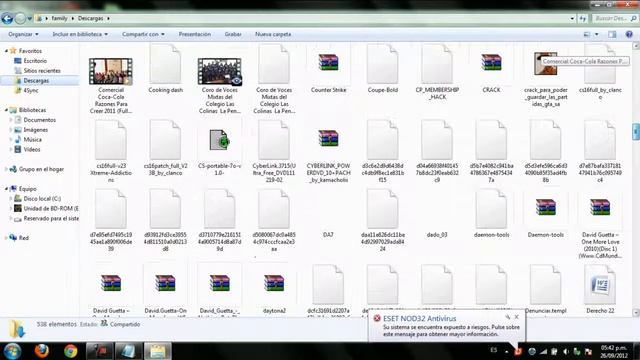Launch Firefox from the taskbar
The height and width of the screenshot is (360, 640).
pos(42,351)
